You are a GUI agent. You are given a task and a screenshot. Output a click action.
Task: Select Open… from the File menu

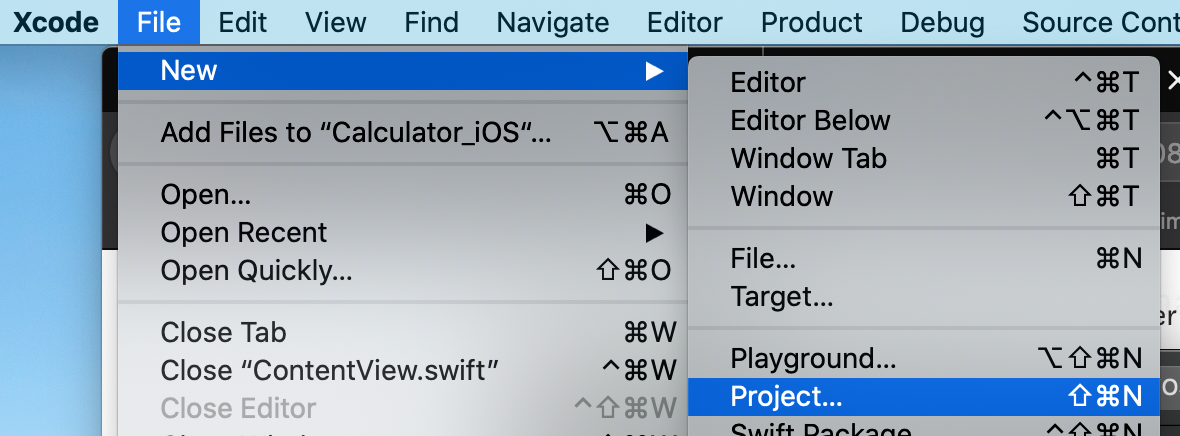206,196
